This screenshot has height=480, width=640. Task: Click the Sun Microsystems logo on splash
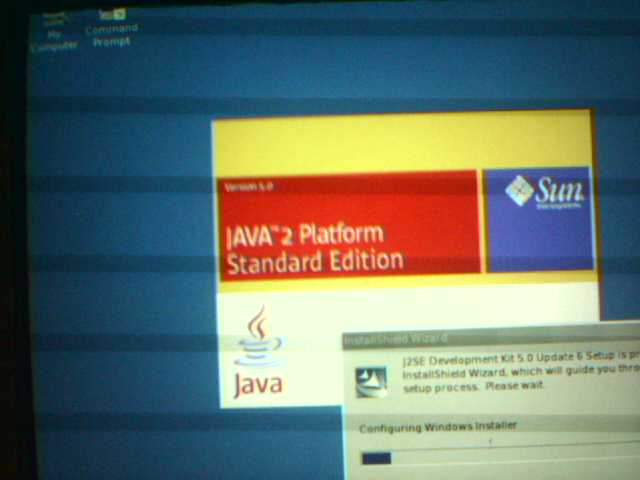pyautogui.click(x=545, y=192)
